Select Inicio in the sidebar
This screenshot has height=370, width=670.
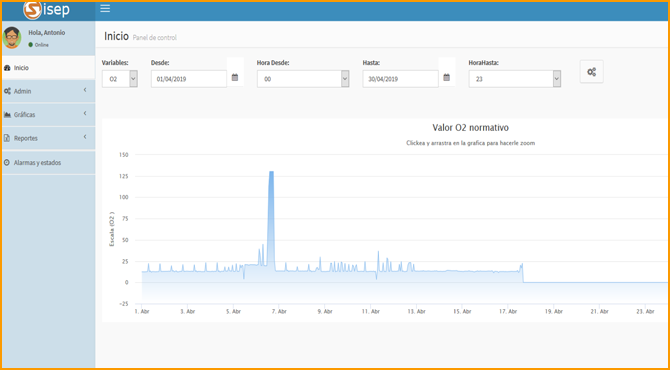[x=48, y=68]
